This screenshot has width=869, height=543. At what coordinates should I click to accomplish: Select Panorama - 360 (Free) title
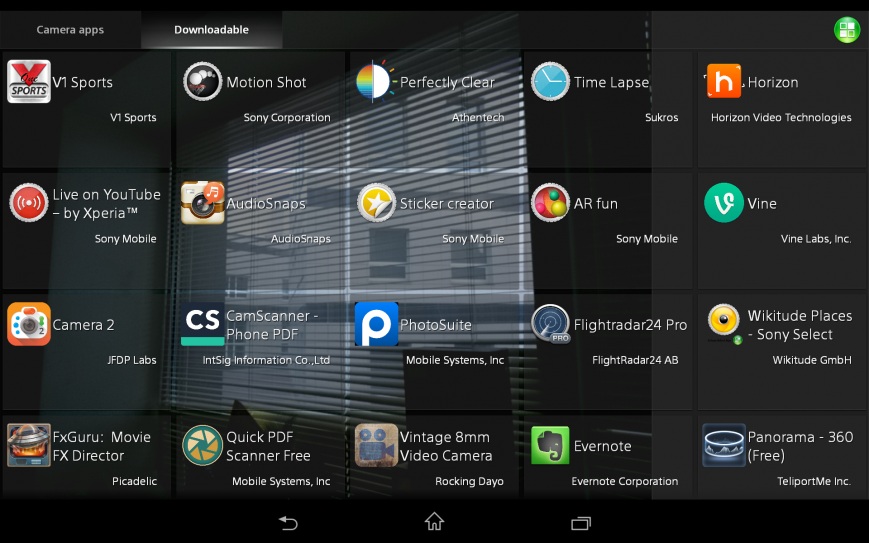tap(800, 446)
